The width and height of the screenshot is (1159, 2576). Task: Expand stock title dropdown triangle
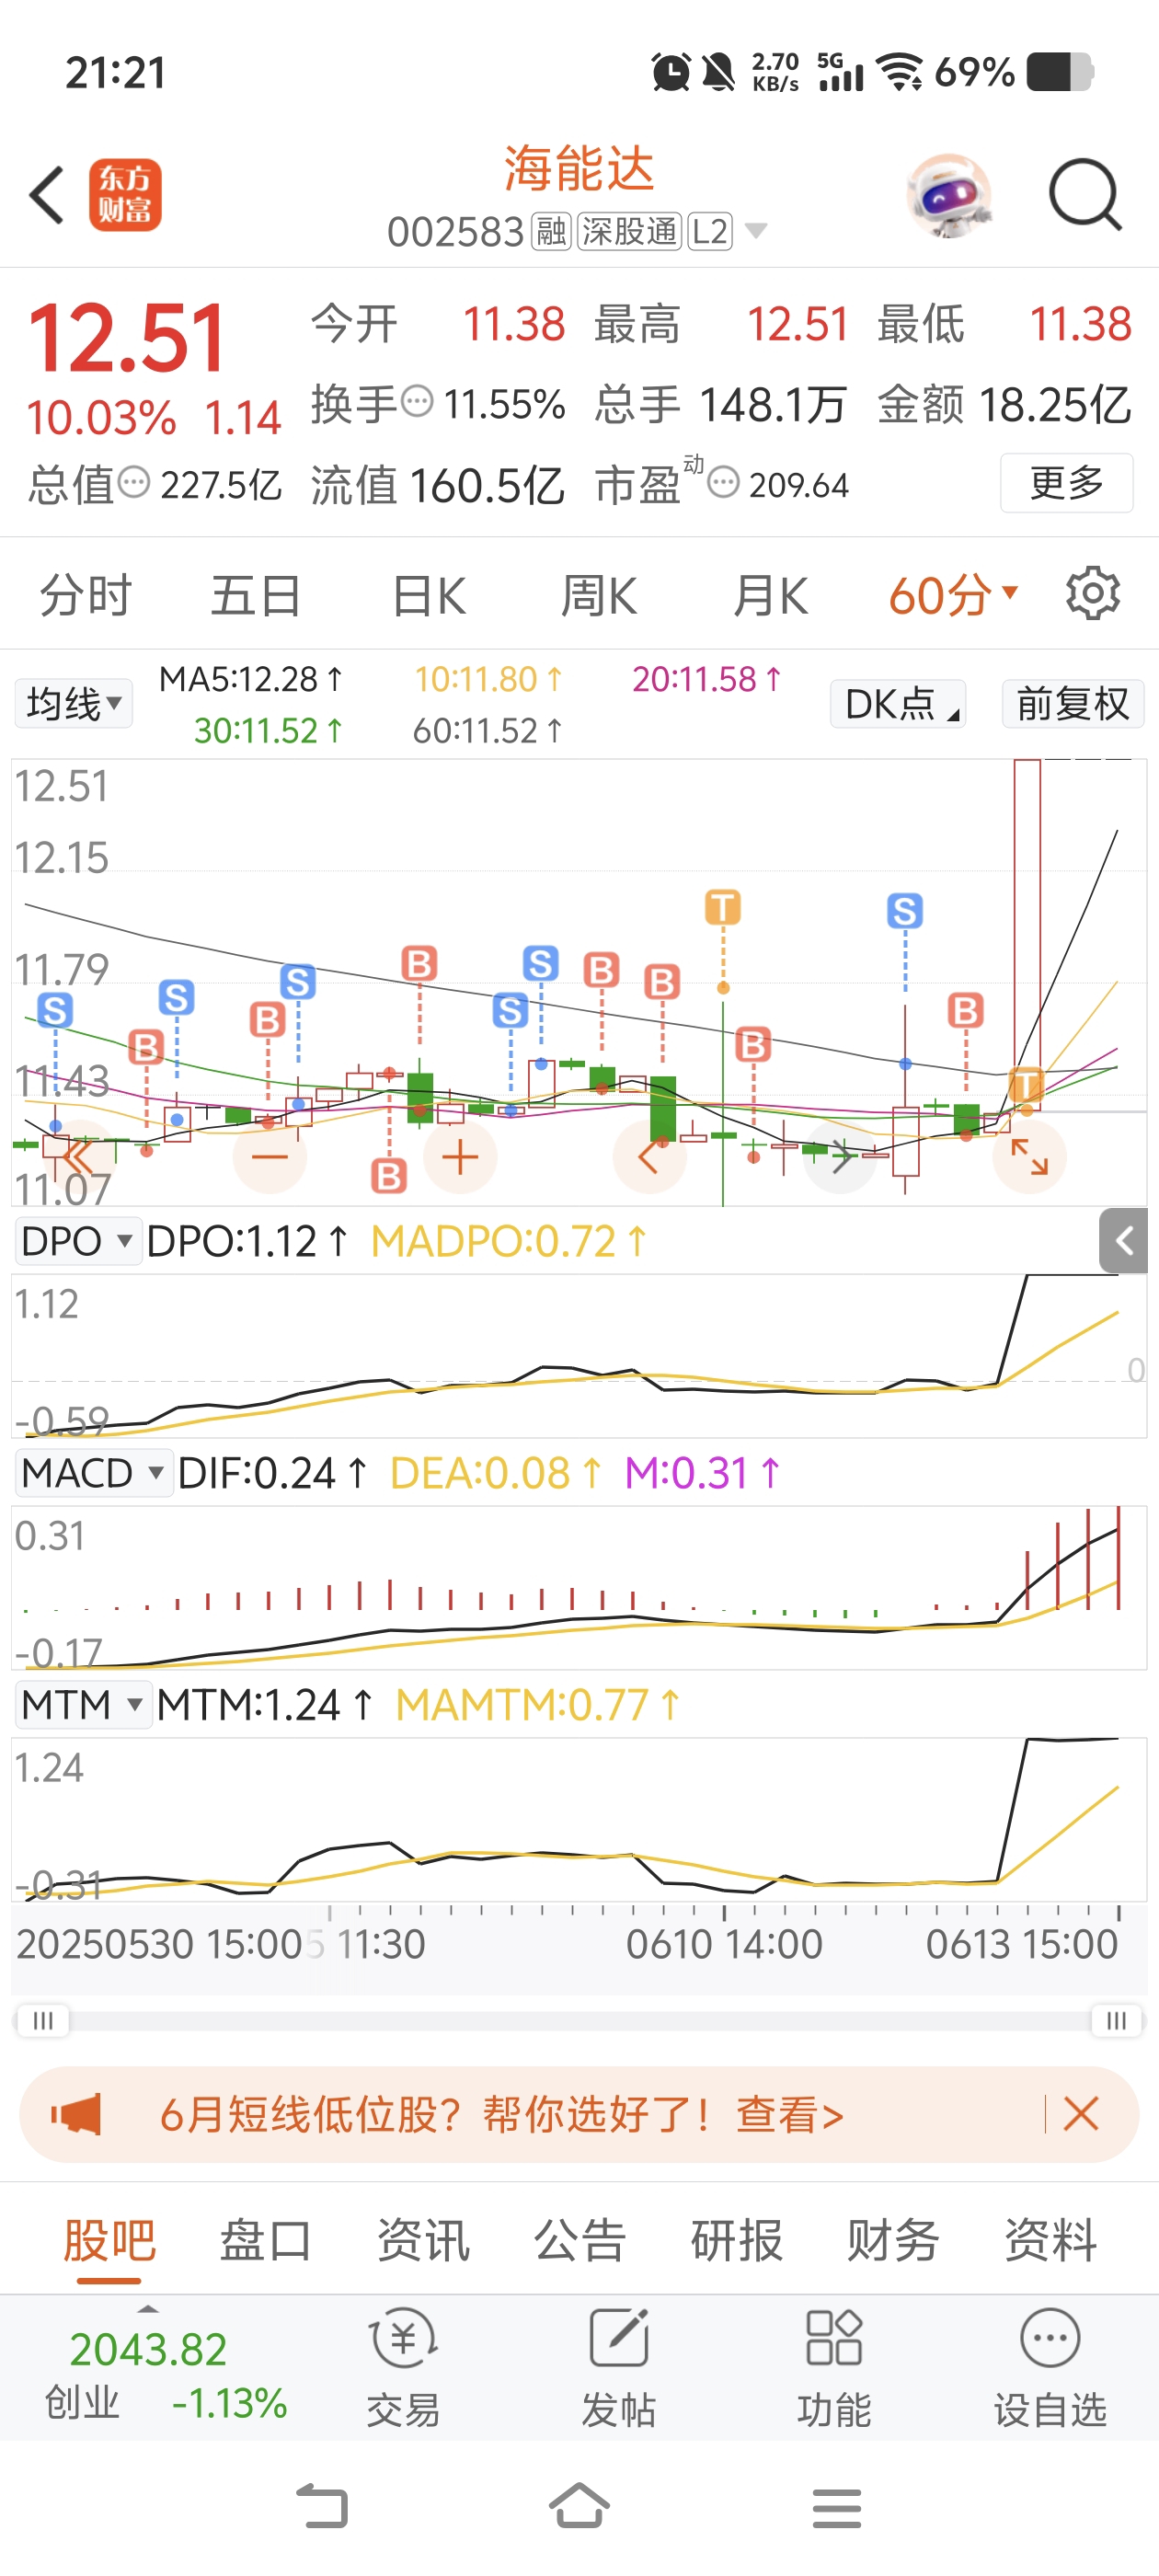click(x=757, y=232)
